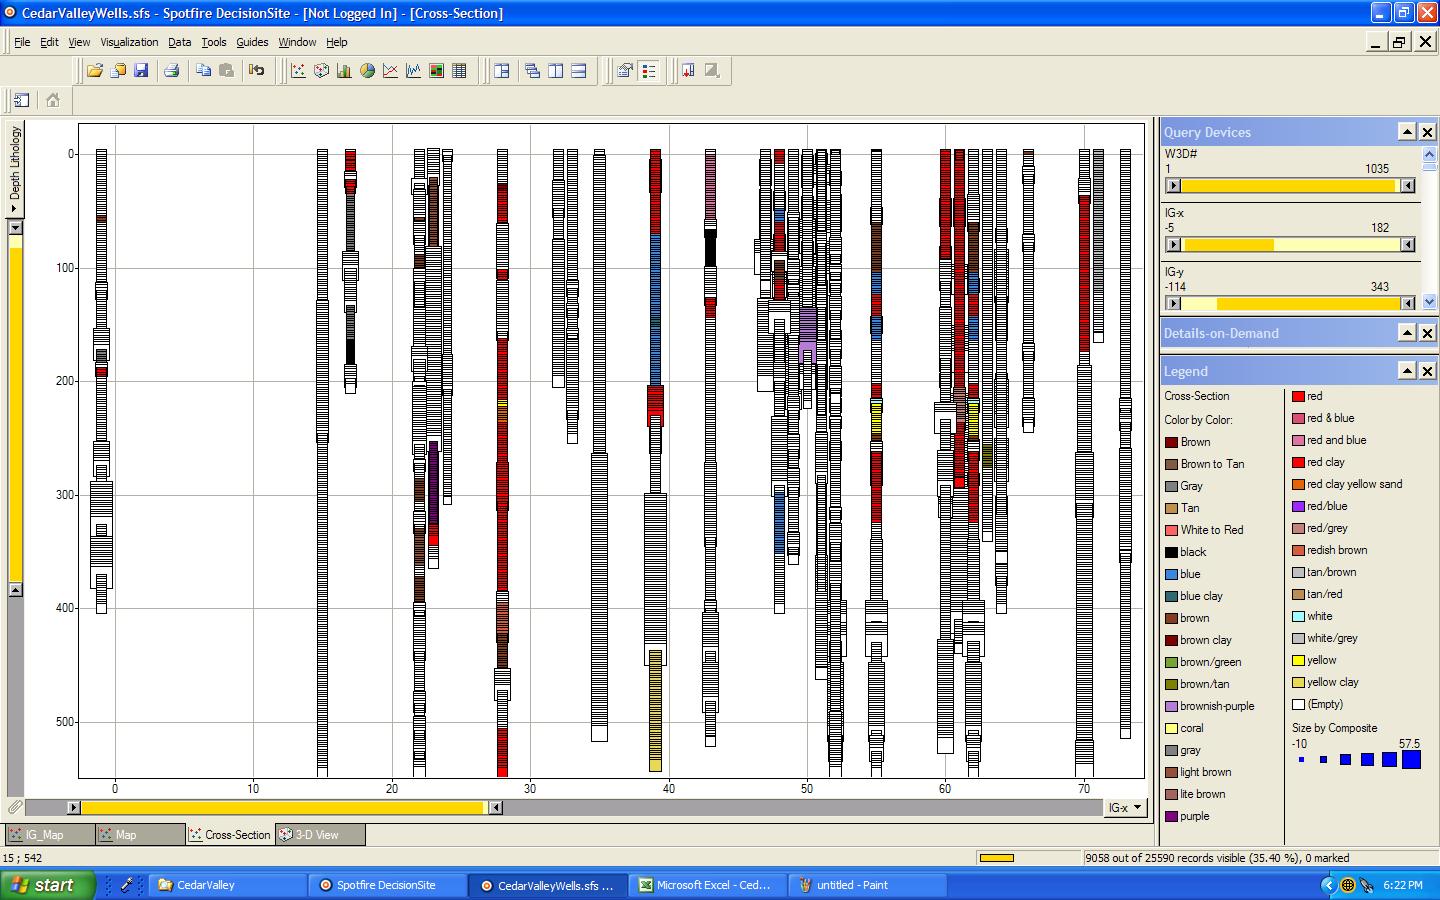Open the File menu

pyautogui.click(x=22, y=42)
